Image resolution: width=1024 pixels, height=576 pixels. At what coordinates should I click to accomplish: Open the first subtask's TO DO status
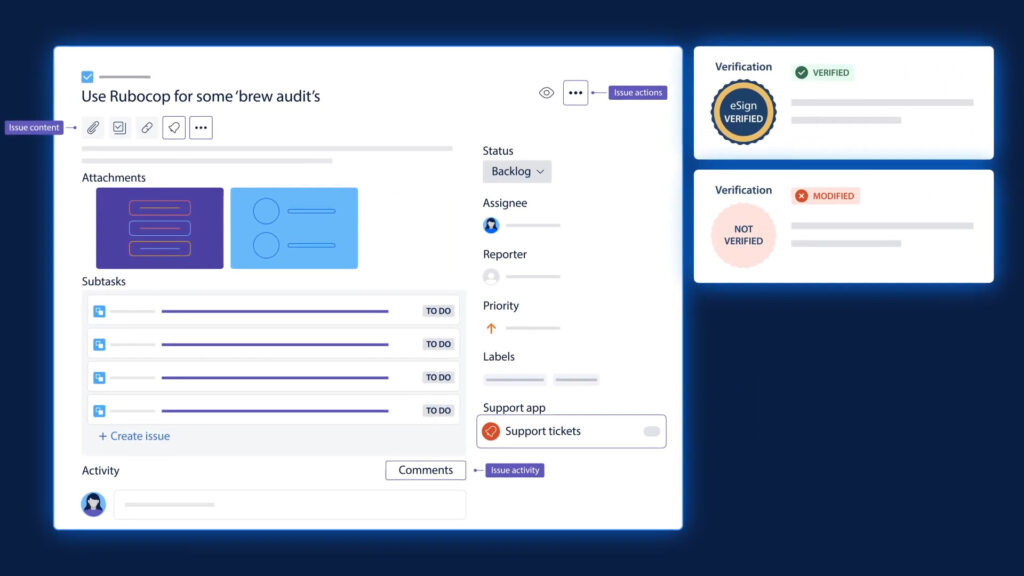tap(438, 311)
